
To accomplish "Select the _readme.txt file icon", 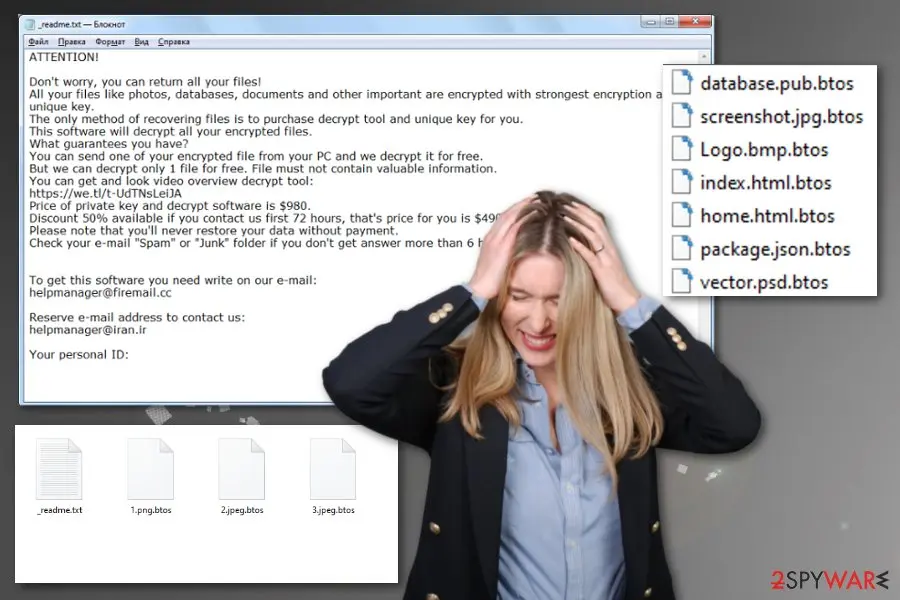I will [59, 469].
